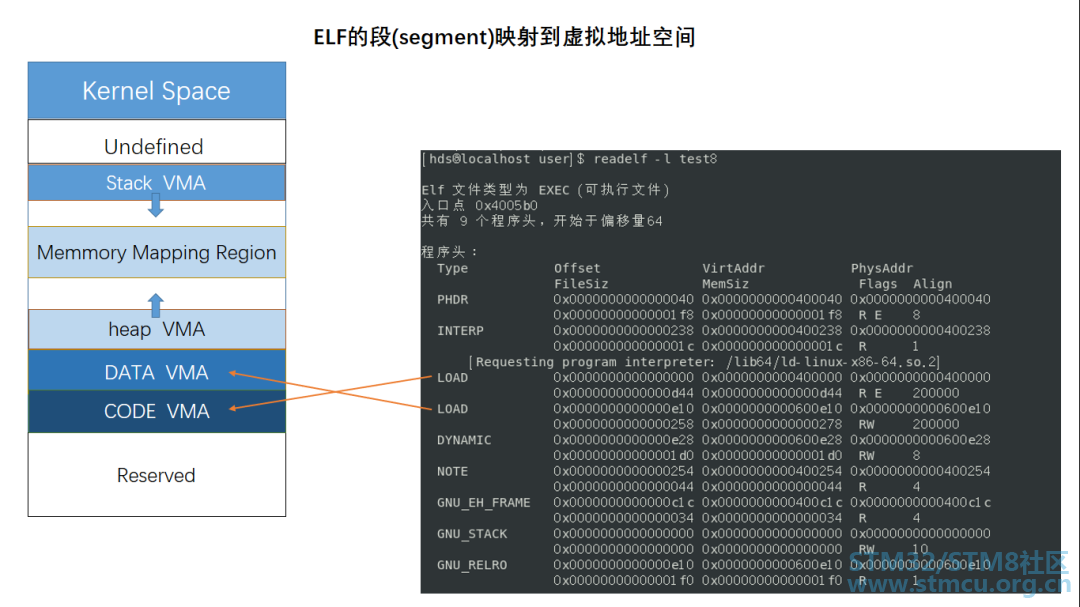This screenshot has width=1080, height=607.
Task: Click the Memmory Mapping Region block
Action: (156, 252)
